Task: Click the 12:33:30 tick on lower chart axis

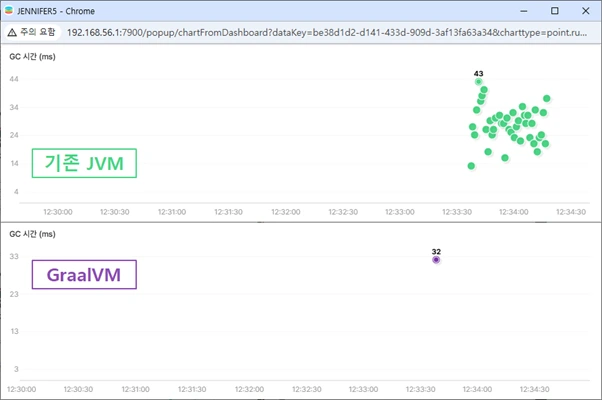Action: (x=420, y=389)
